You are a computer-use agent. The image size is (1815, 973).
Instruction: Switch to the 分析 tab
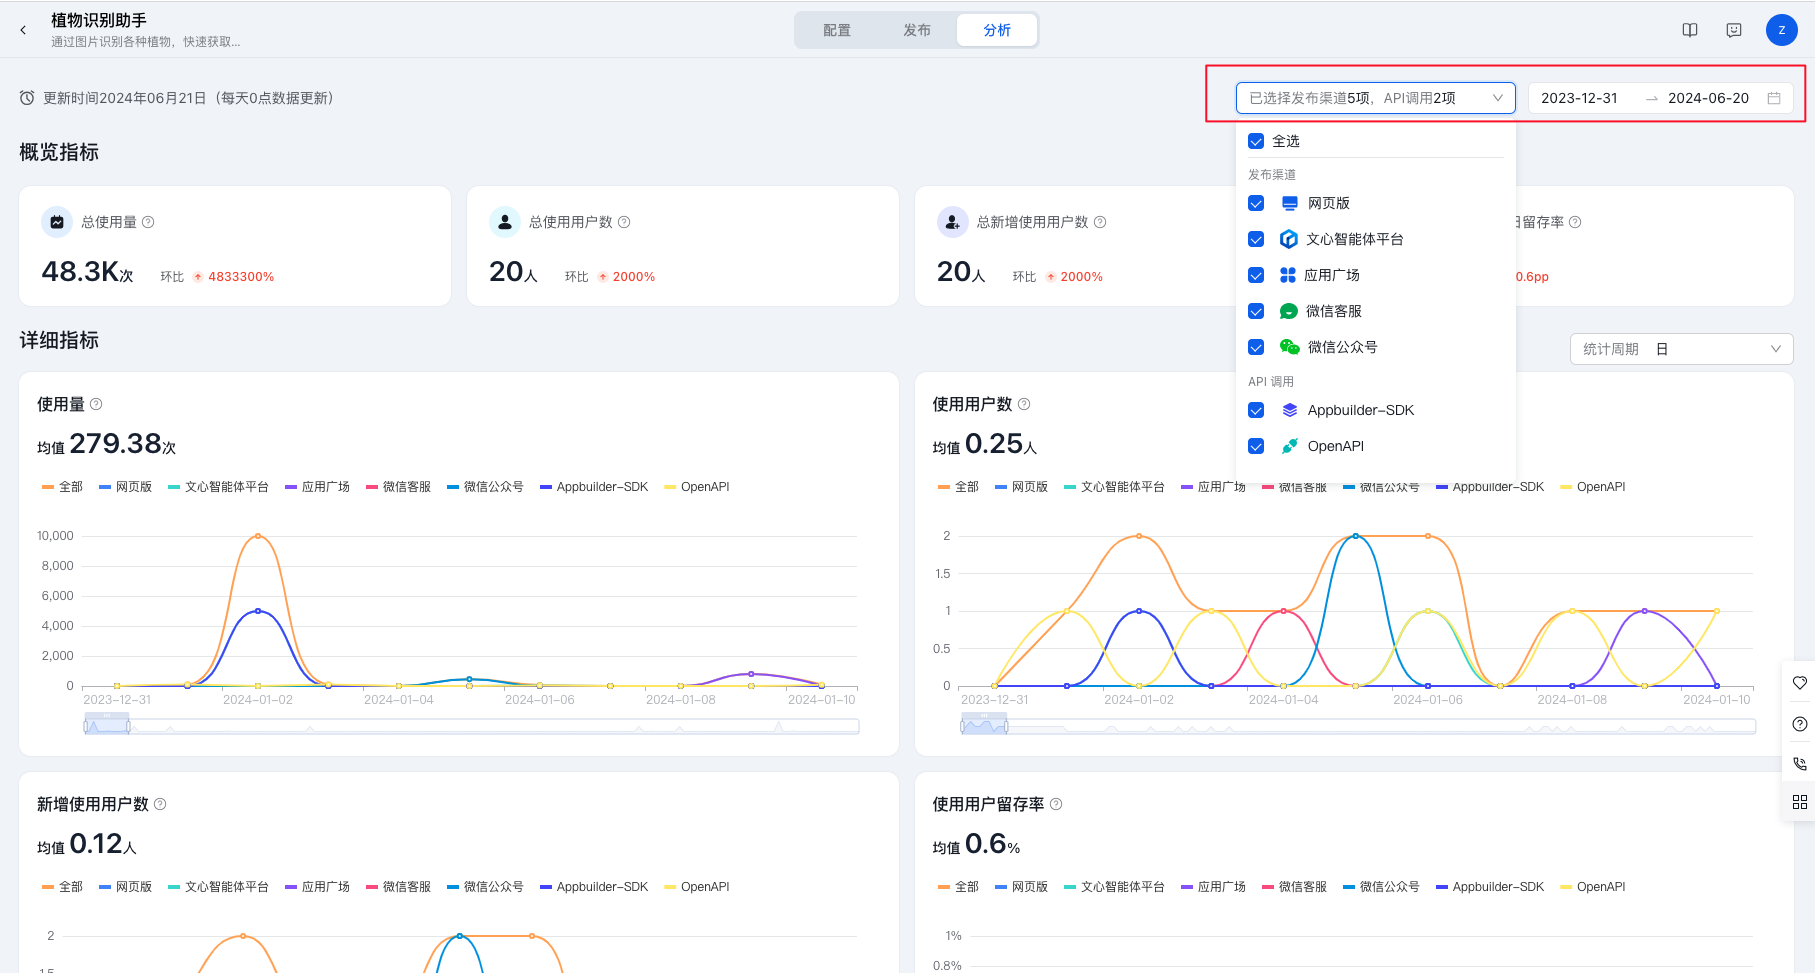pyautogui.click(x=997, y=30)
